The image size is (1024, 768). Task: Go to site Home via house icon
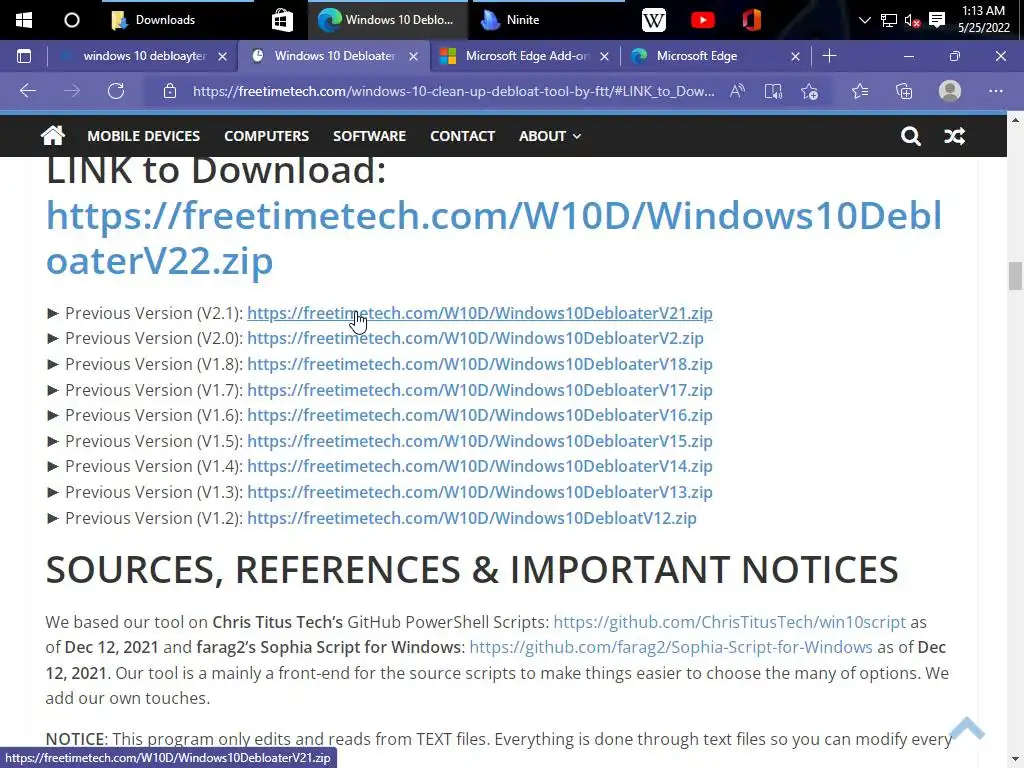coord(53,135)
